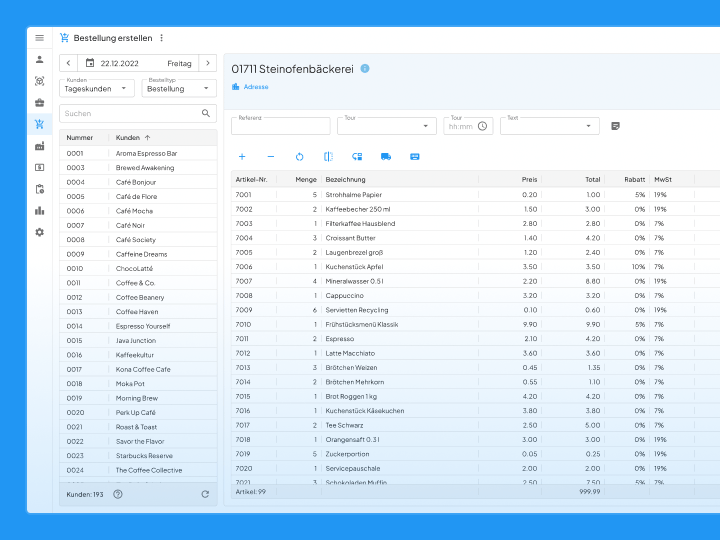Screen dimensions: 720x540
Task: Click the Bezeichnung column header
Action: pos(345,180)
